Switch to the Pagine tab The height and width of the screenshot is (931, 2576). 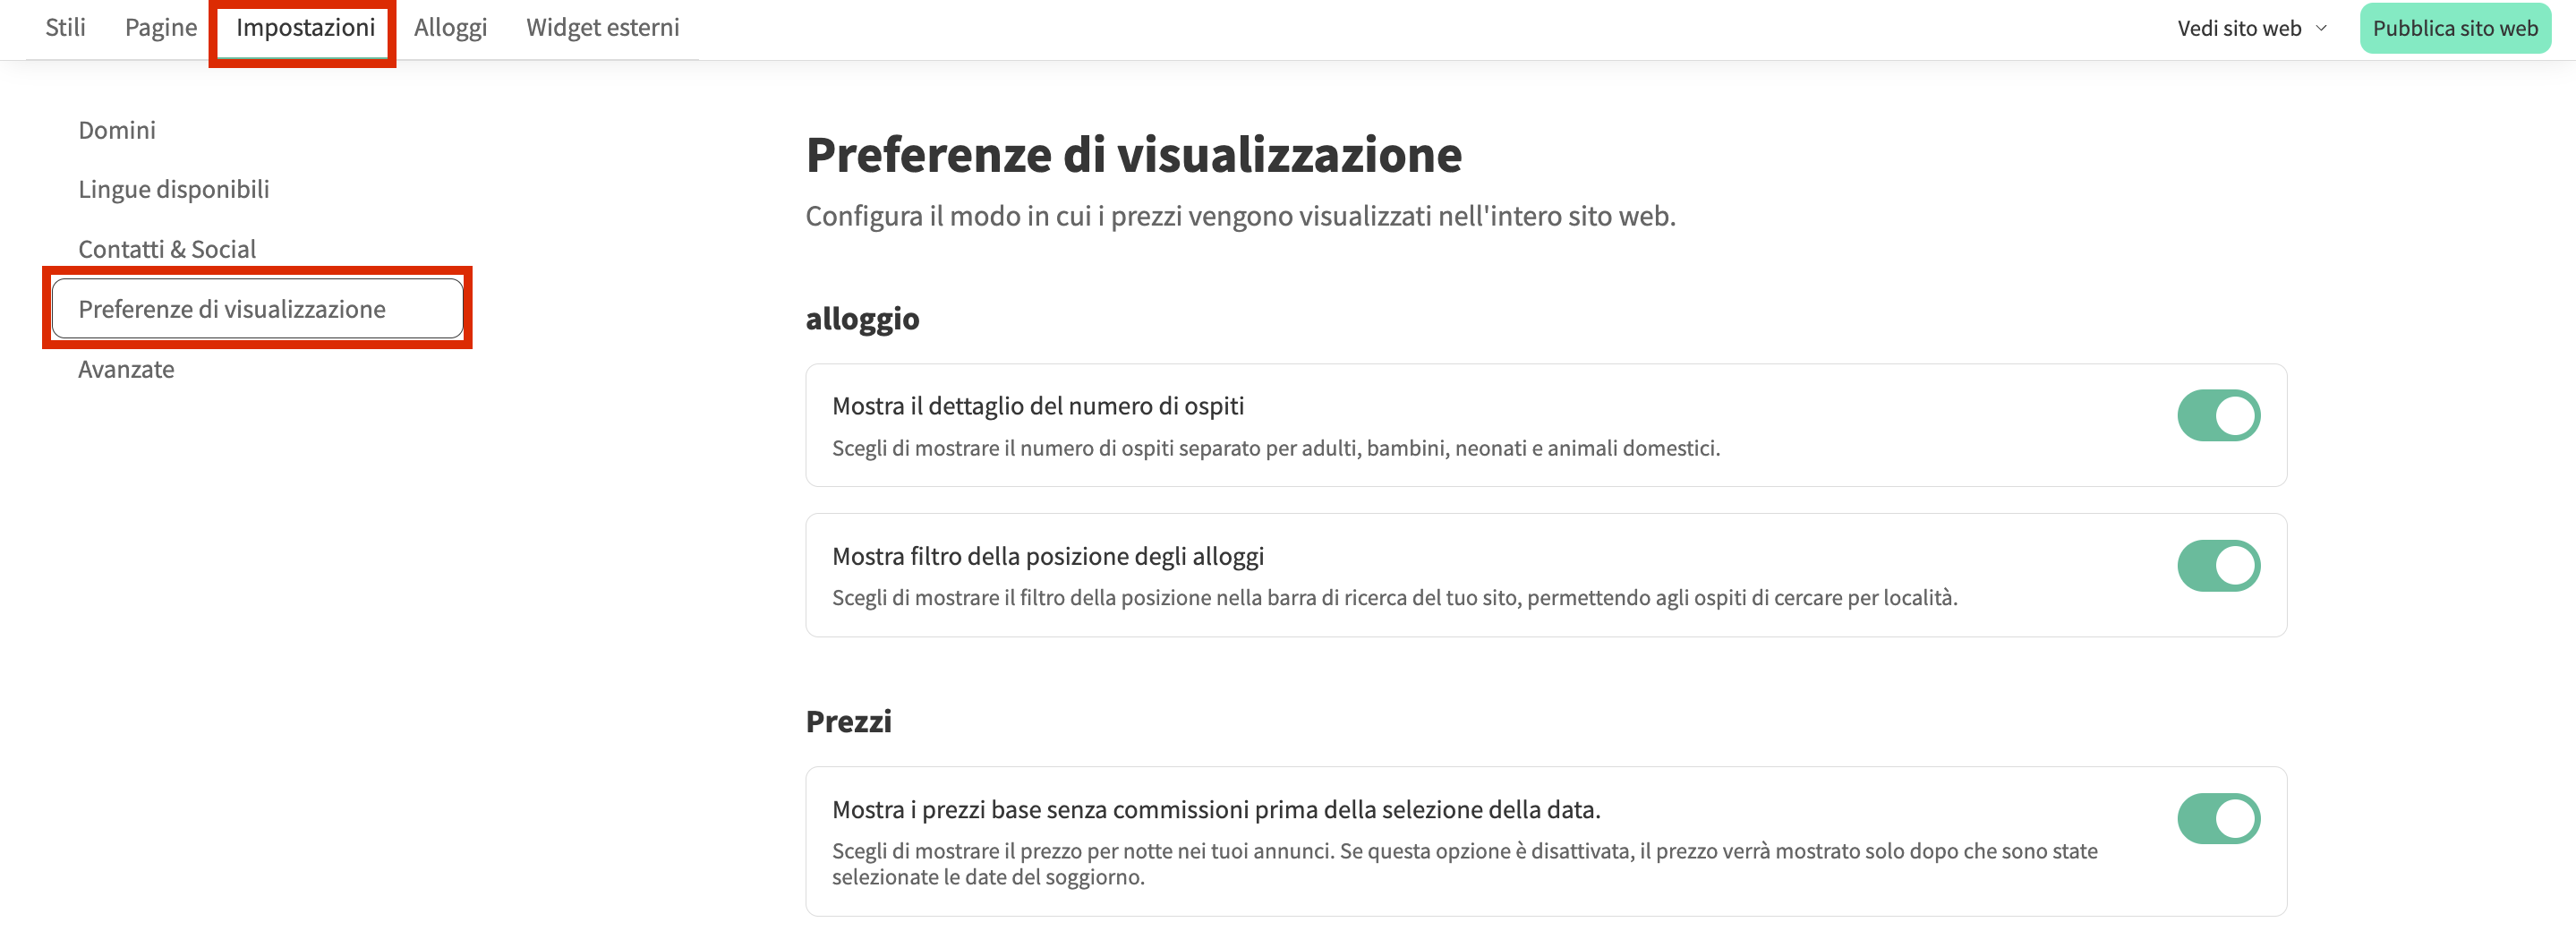click(160, 27)
